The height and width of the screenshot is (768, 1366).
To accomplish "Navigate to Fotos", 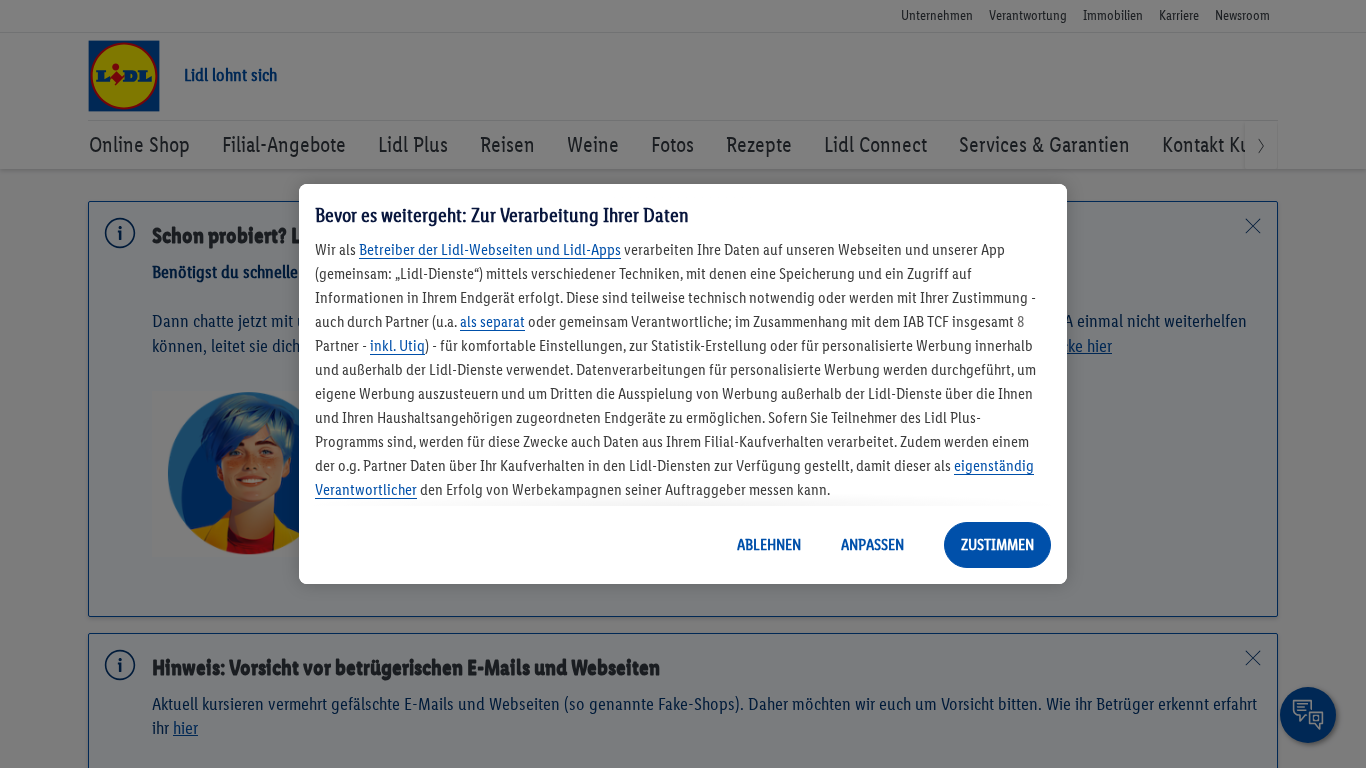I will [x=672, y=146].
